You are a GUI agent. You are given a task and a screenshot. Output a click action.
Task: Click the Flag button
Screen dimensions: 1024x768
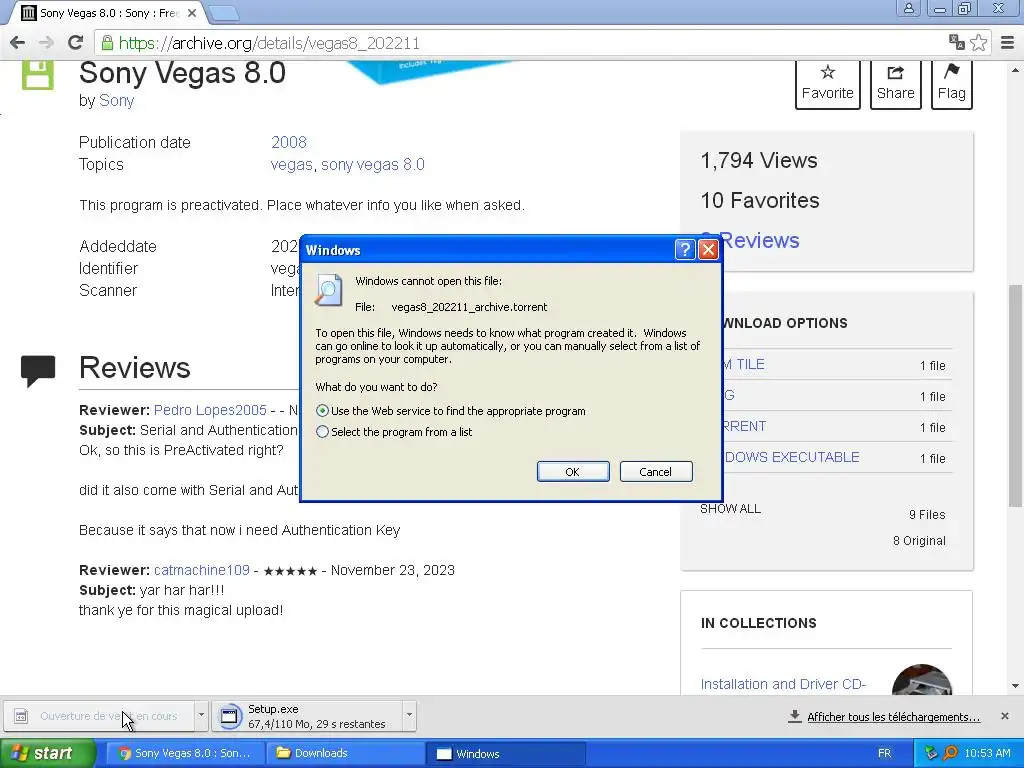(952, 84)
